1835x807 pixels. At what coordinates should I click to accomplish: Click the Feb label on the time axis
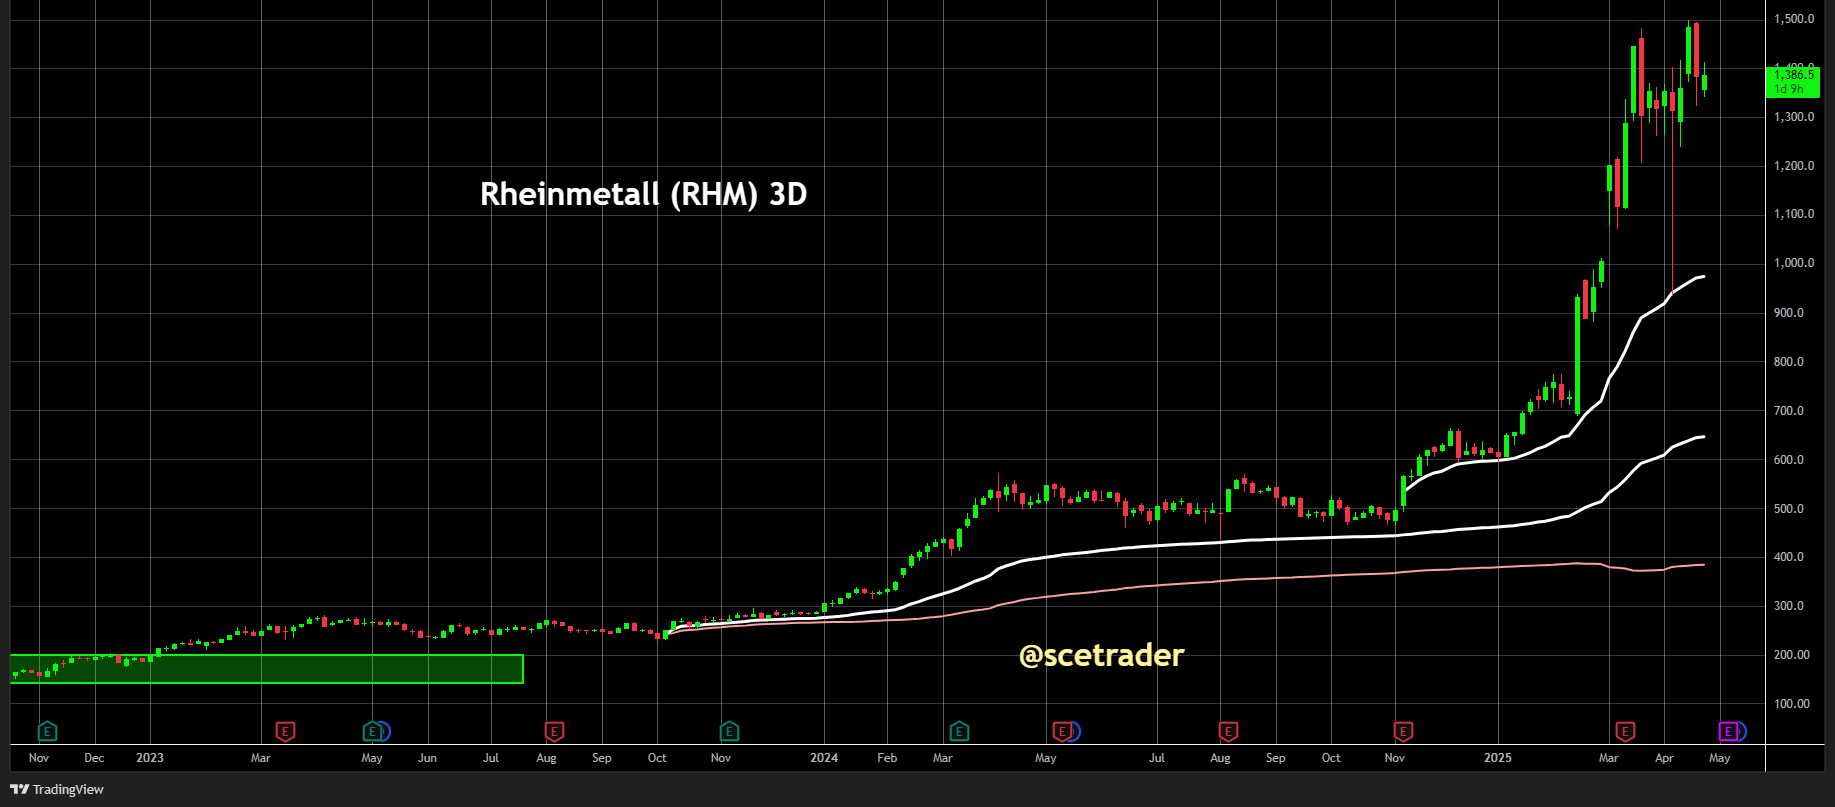[x=887, y=758]
